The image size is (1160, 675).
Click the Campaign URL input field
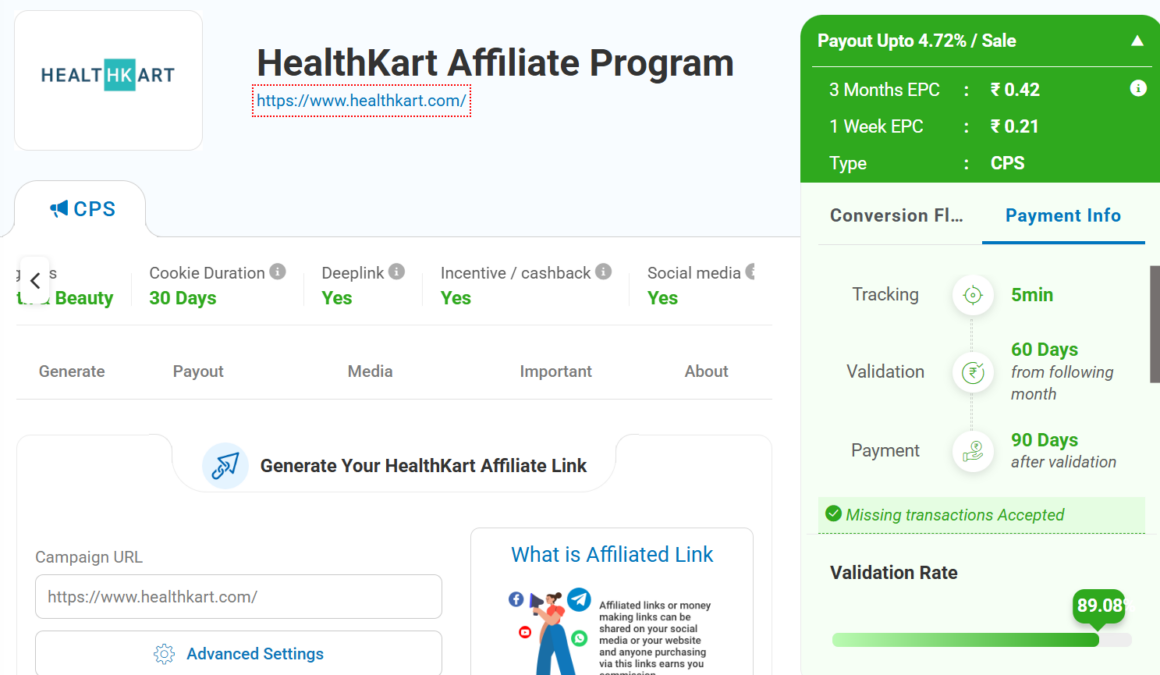click(x=238, y=597)
